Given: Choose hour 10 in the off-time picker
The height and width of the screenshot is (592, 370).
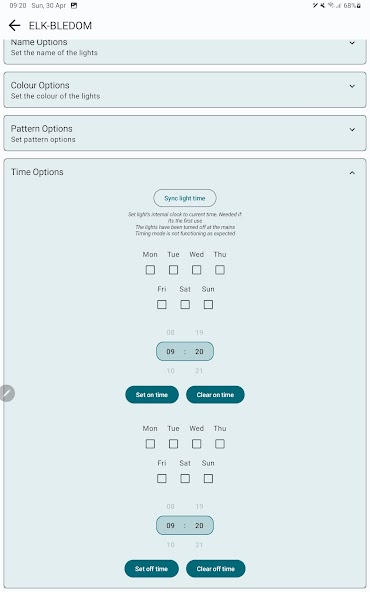Looking at the screenshot, I should (170, 545).
